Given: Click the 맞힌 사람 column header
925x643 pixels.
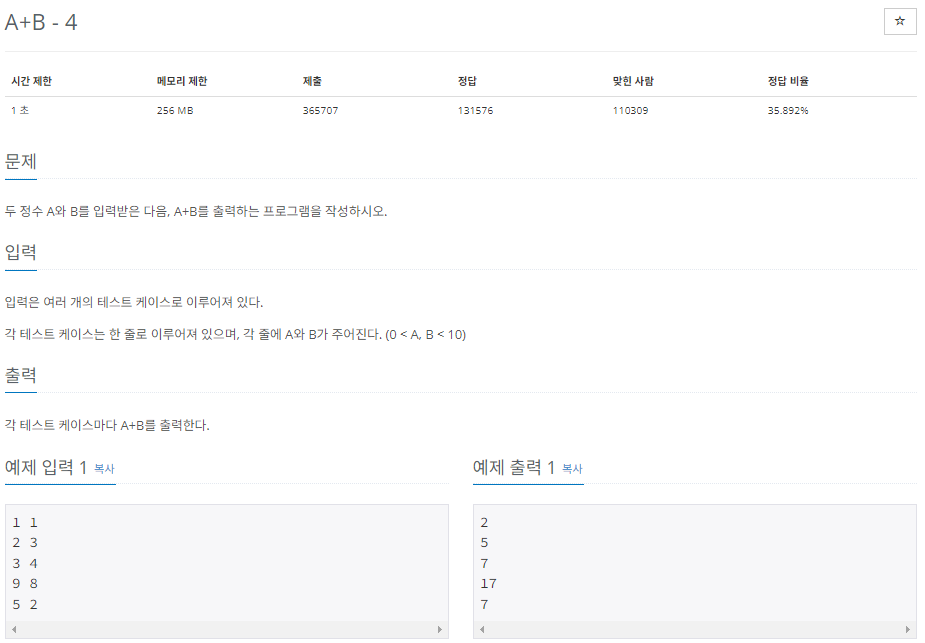Looking at the screenshot, I should pyautogui.click(x=633, y=81).
